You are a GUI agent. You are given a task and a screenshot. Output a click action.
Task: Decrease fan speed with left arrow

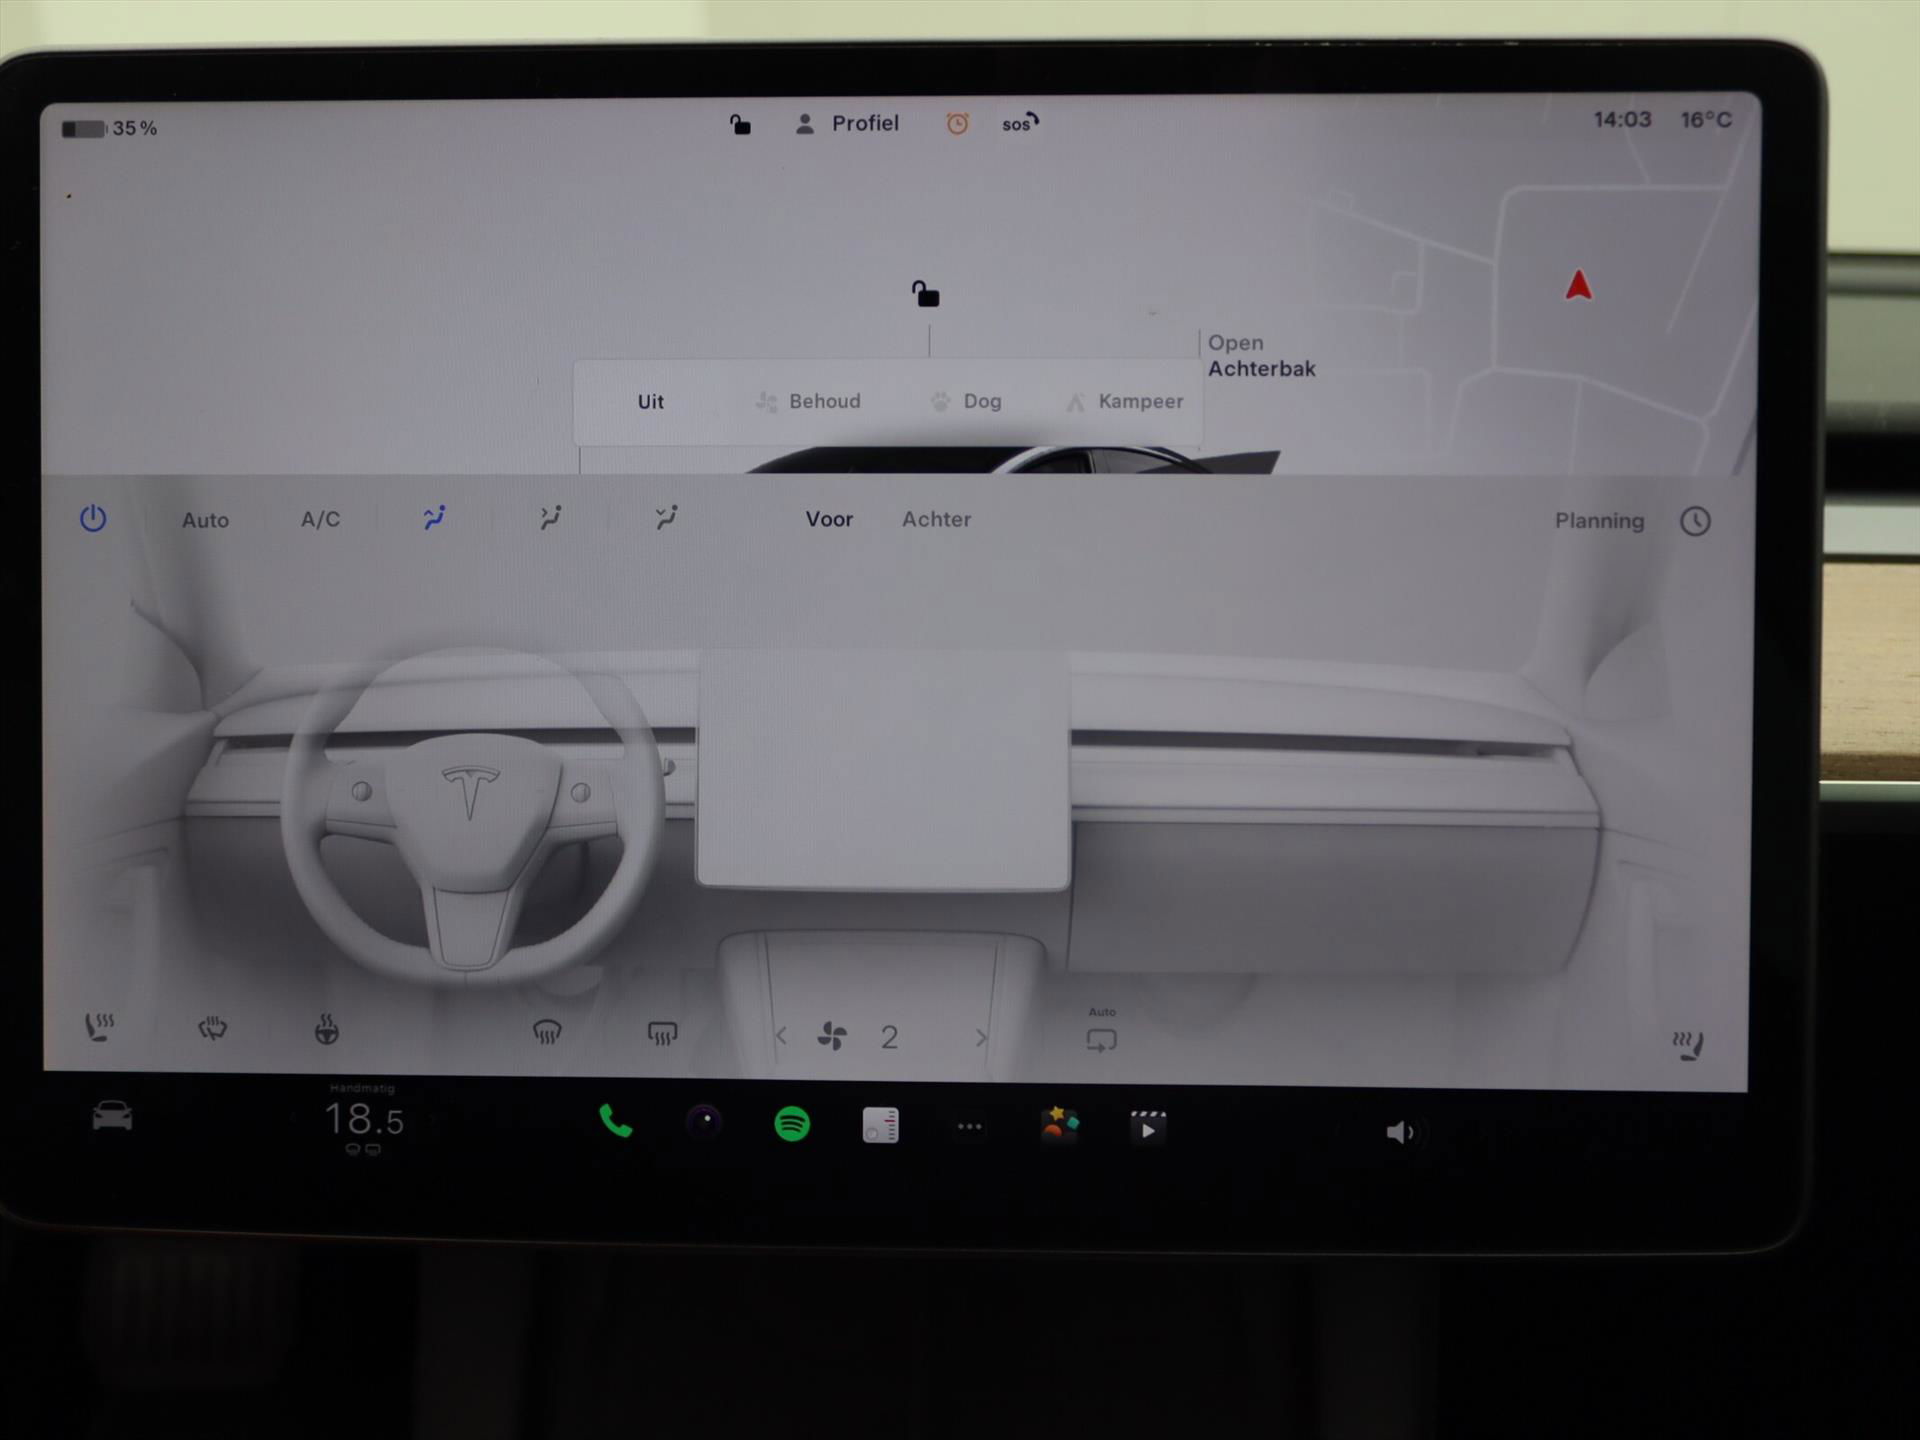point(781,1036)
